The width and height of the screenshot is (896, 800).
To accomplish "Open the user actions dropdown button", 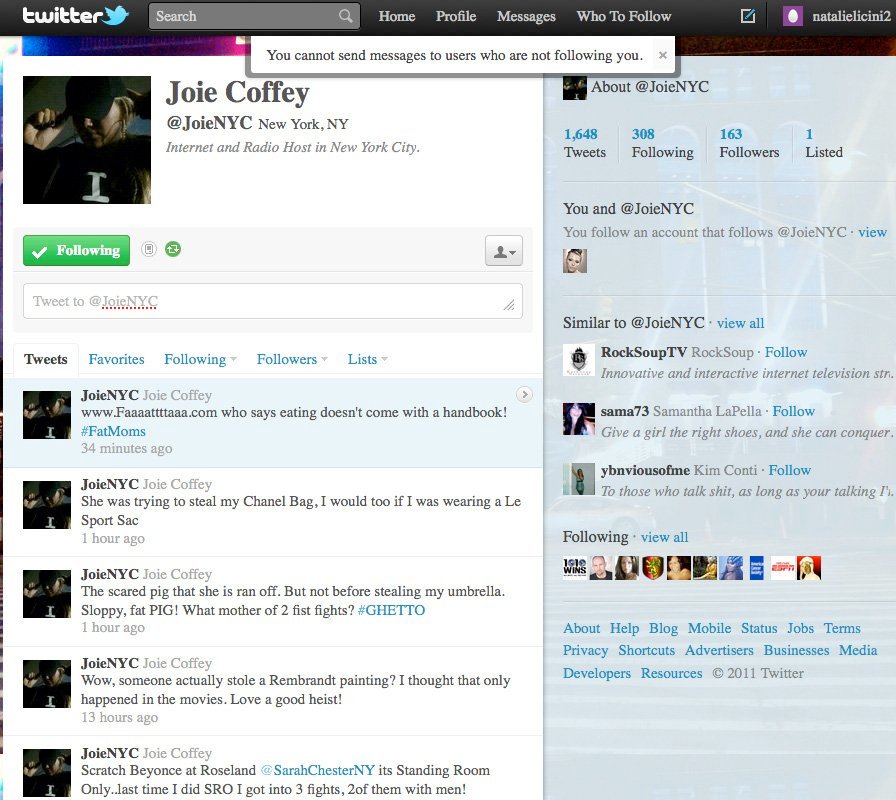I will pyautogui.click(x=504, y=250).
